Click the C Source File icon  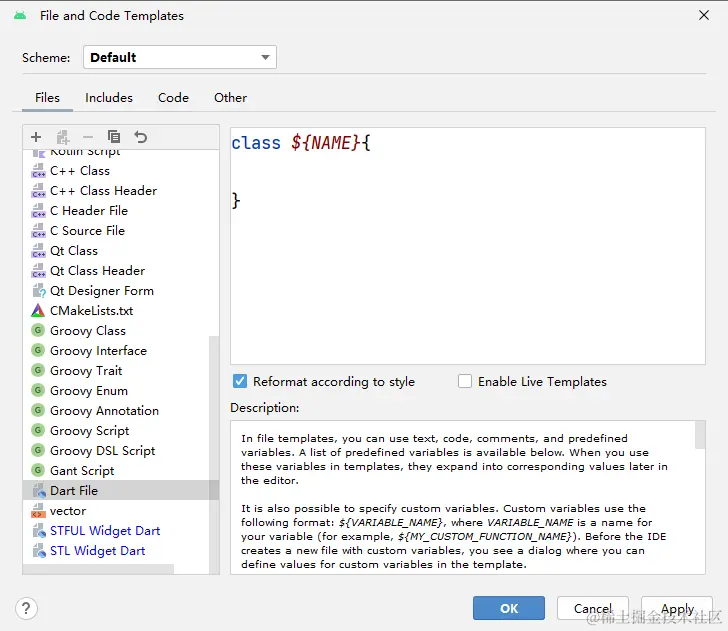pos(38,231)
